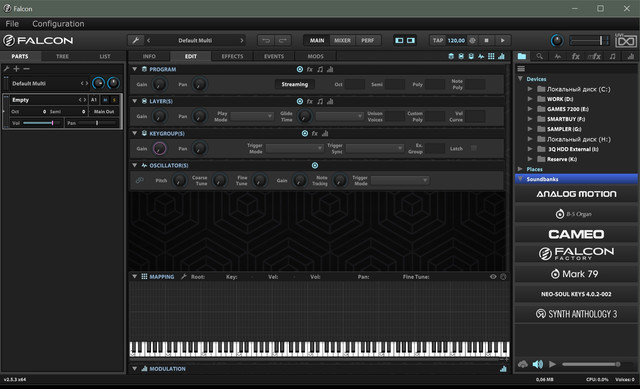Collapse the LAYER(S) section
640x389 pixels.
(x=134, y=101)
